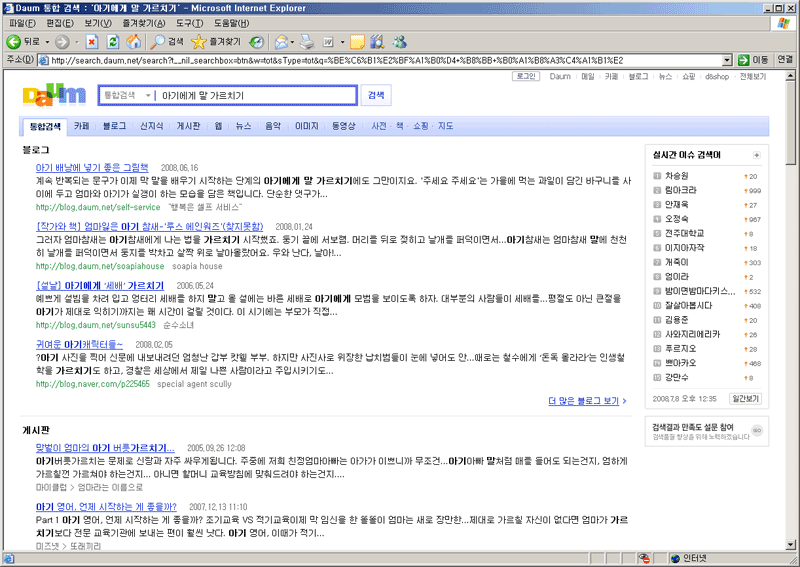Open the 보기(V) menu

98,23
